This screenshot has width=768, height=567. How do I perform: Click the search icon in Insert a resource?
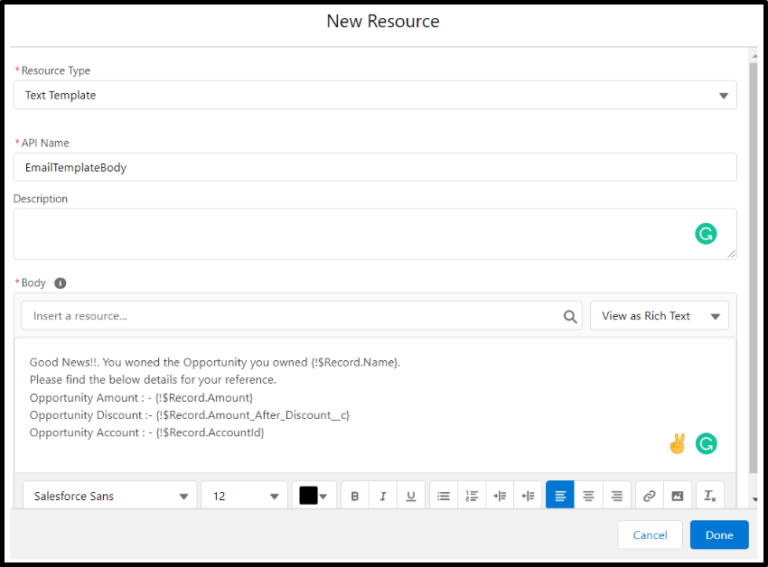(570, 316)
